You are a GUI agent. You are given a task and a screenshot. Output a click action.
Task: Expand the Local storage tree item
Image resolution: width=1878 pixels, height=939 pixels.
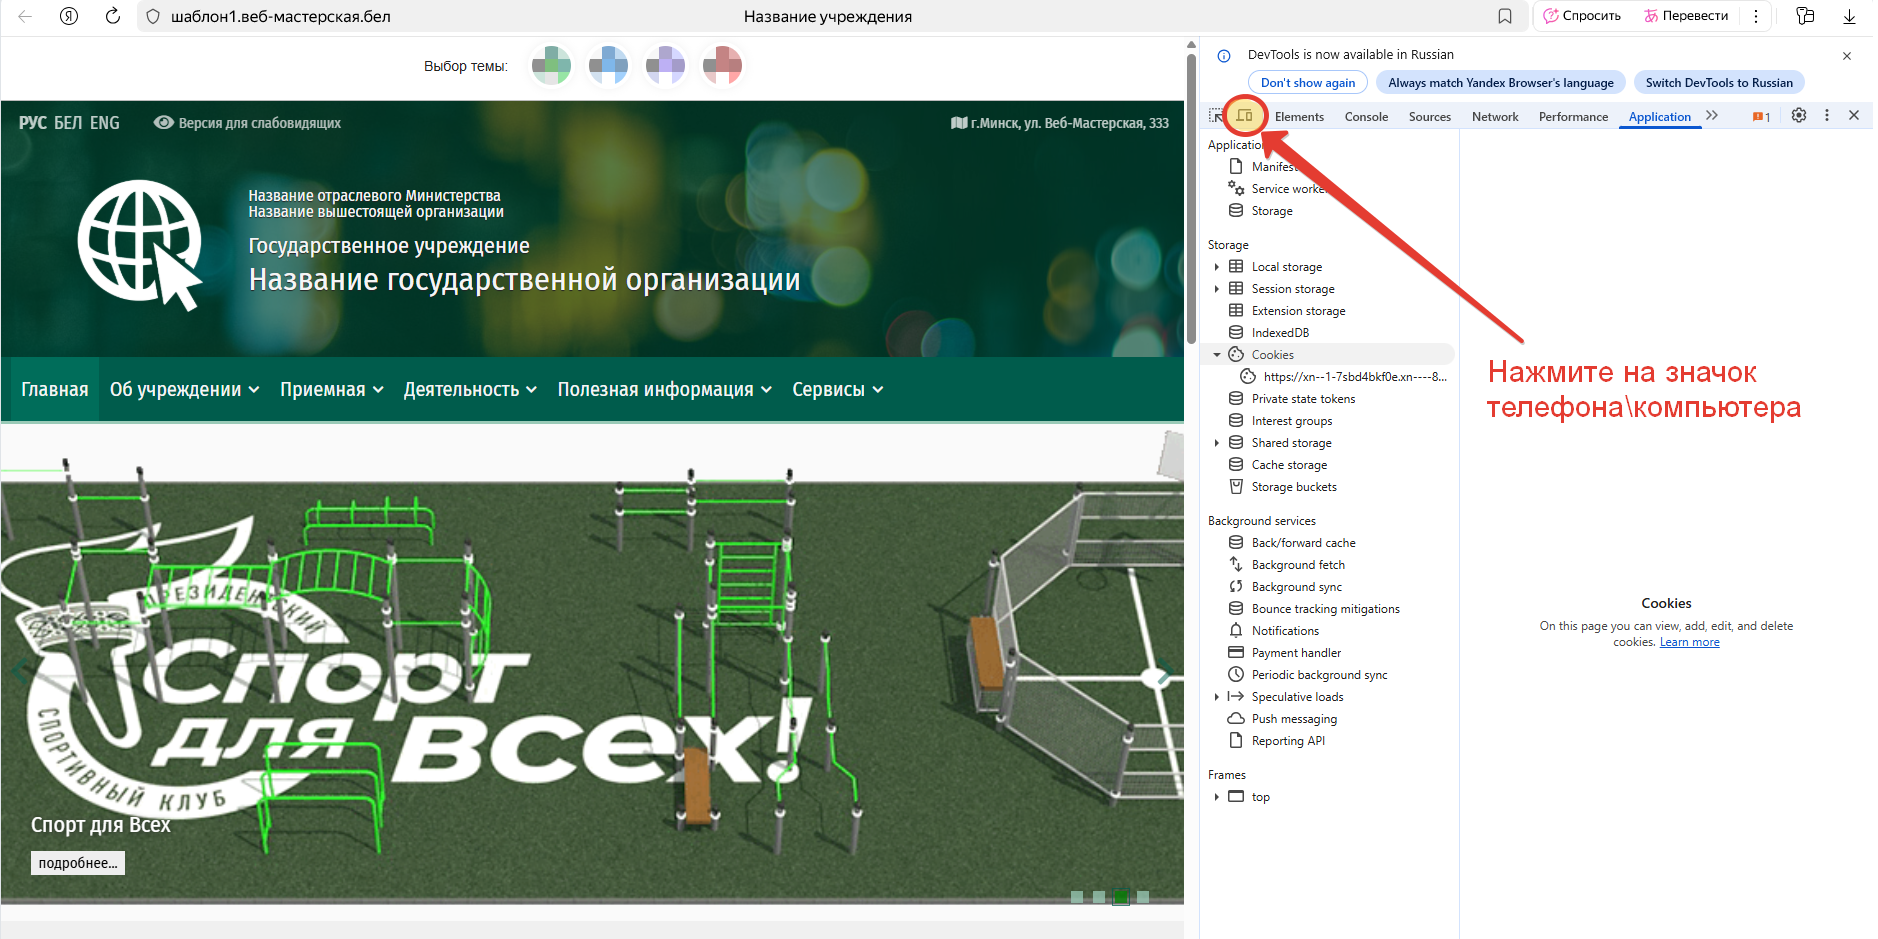(x=1216, y=267)
